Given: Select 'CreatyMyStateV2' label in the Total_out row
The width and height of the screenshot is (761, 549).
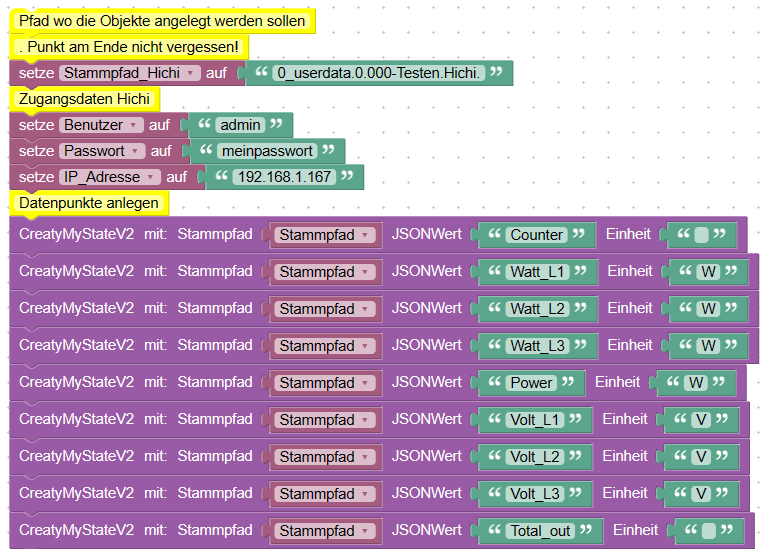Looking at the screenshot, I should pos(76,530).
